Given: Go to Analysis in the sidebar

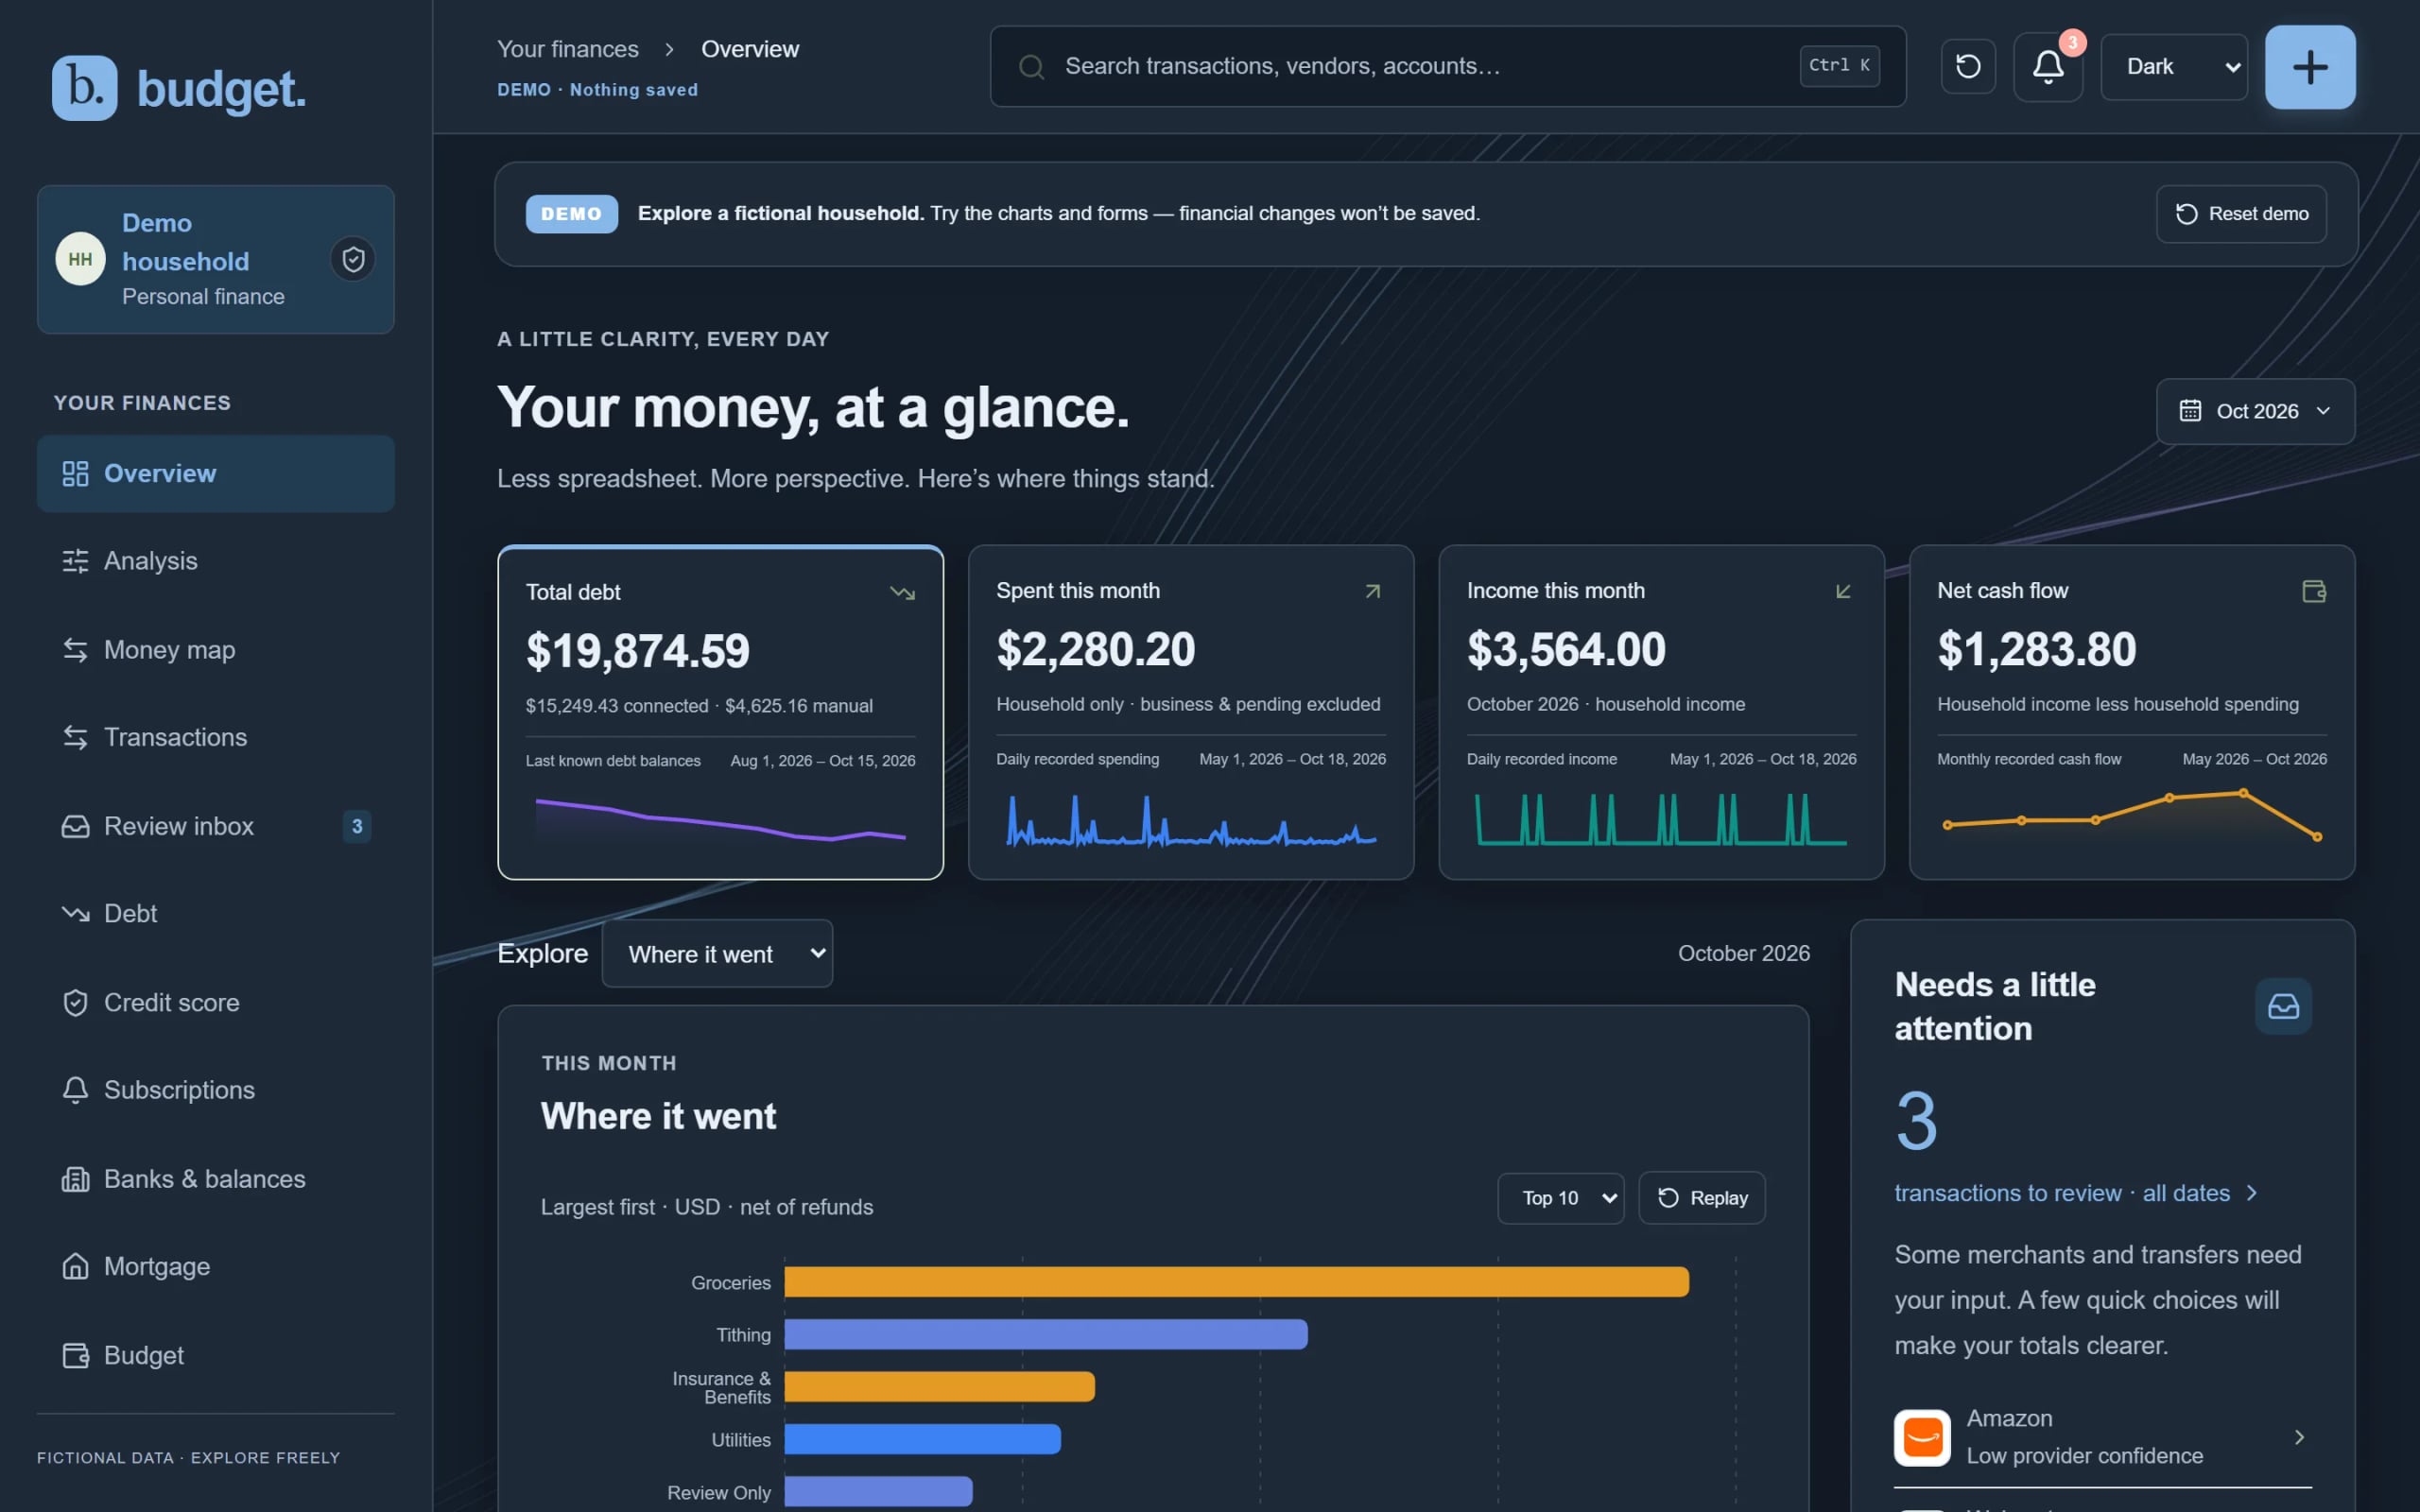Looking at the screenshot, I should [216, 561].
